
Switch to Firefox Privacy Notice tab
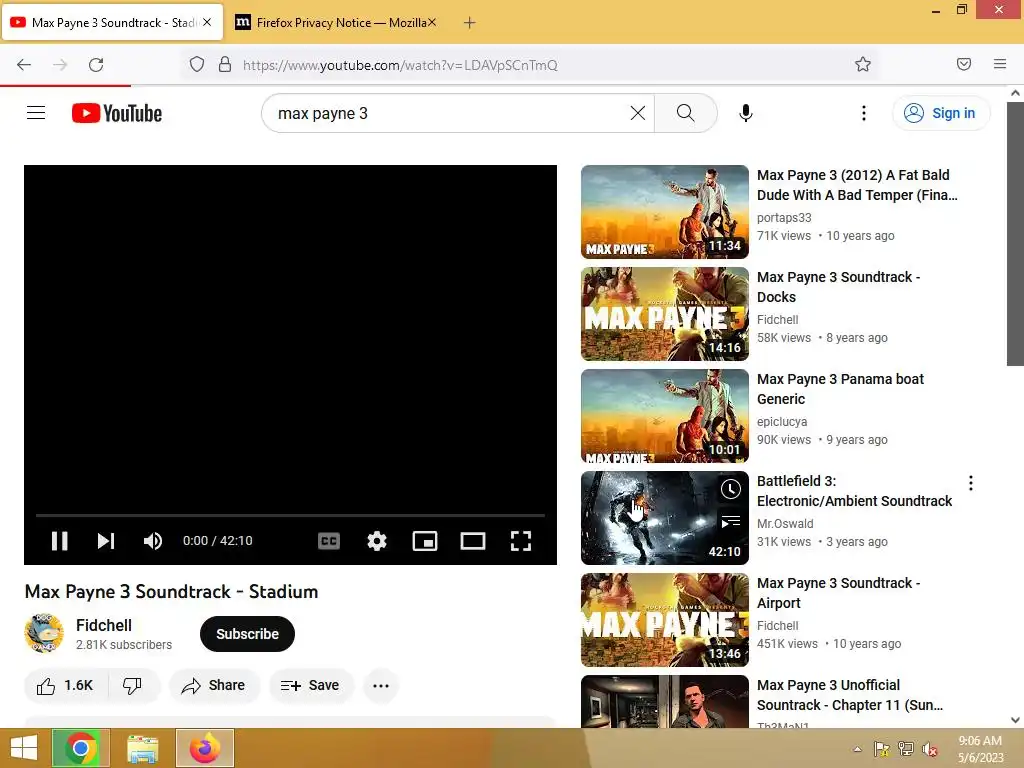point(335,23)
